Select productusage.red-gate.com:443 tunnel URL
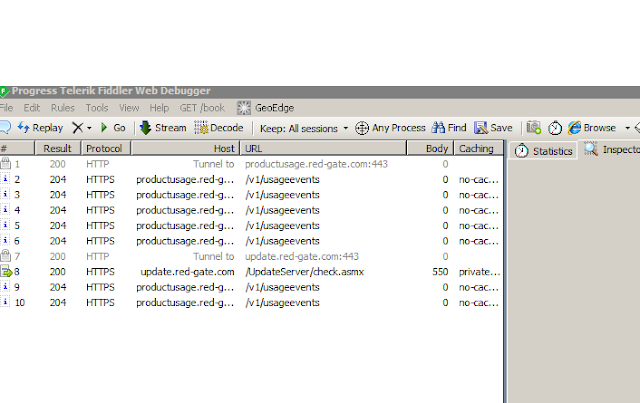This screenshot has width=640, height=403. pos(316,164)
